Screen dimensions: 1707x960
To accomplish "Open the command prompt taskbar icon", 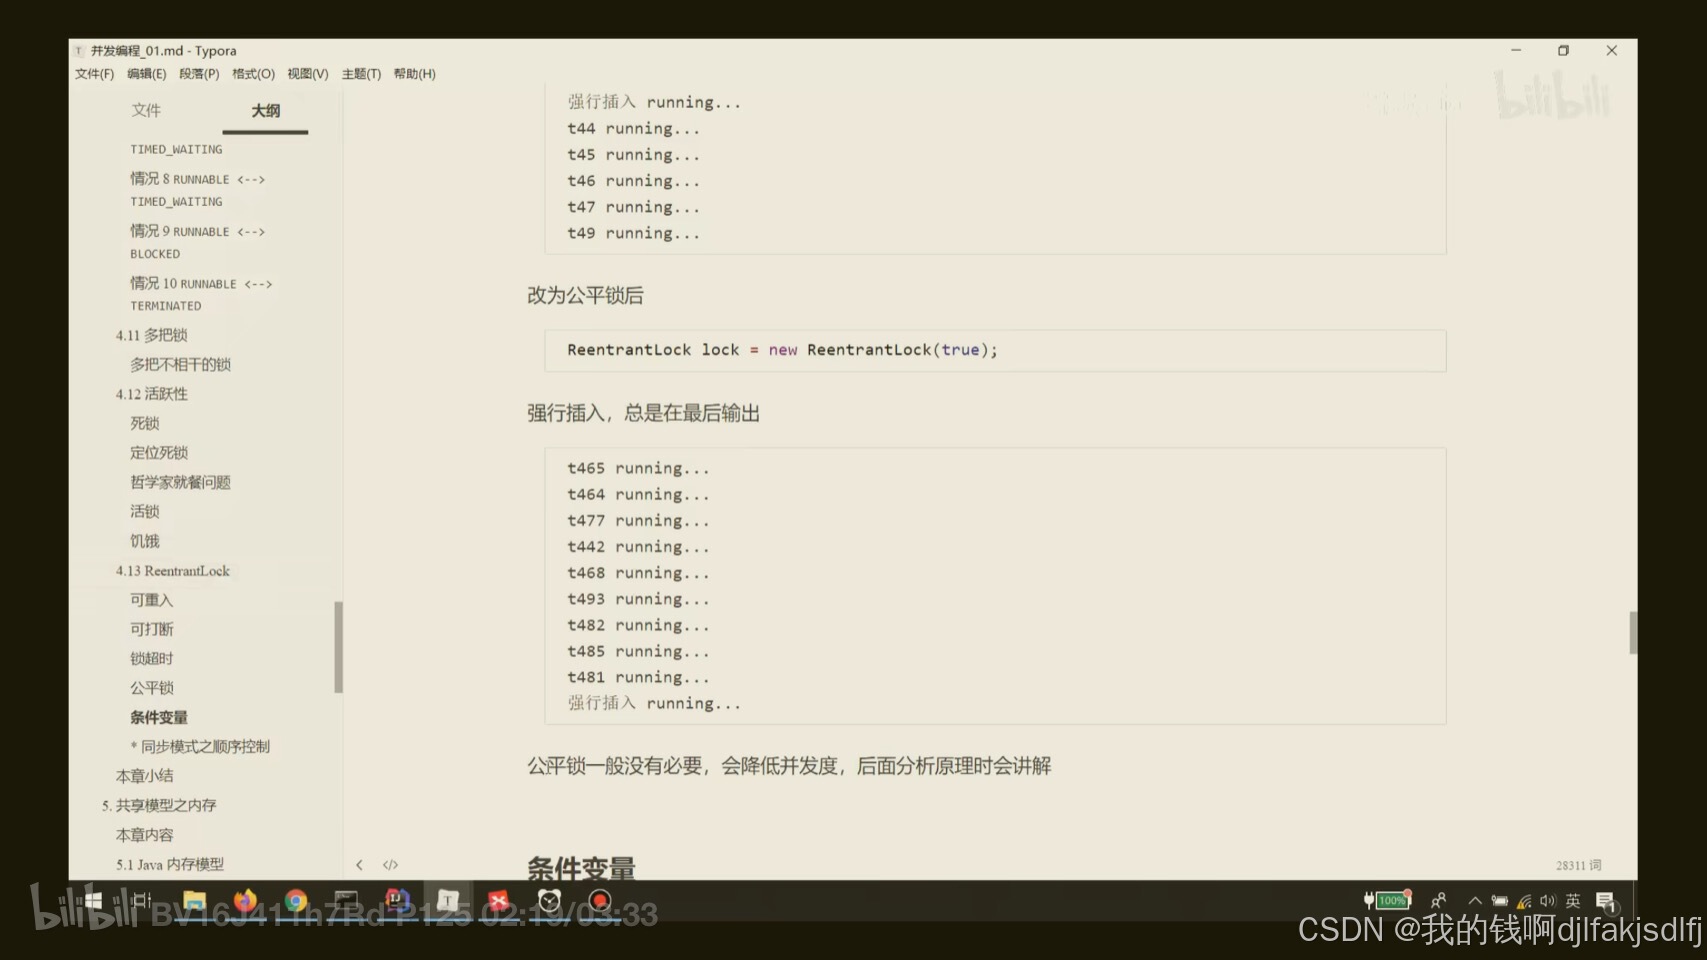I will (346, 901).
